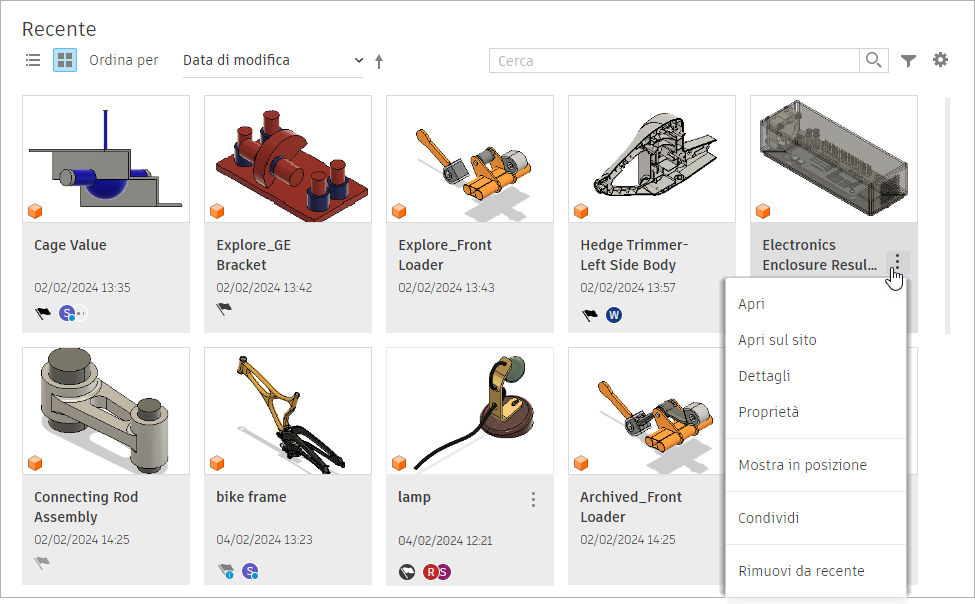Open the Explore_GE Bracket thumbnail
Viewport: 975px width, 604px height.
point(288,159)
